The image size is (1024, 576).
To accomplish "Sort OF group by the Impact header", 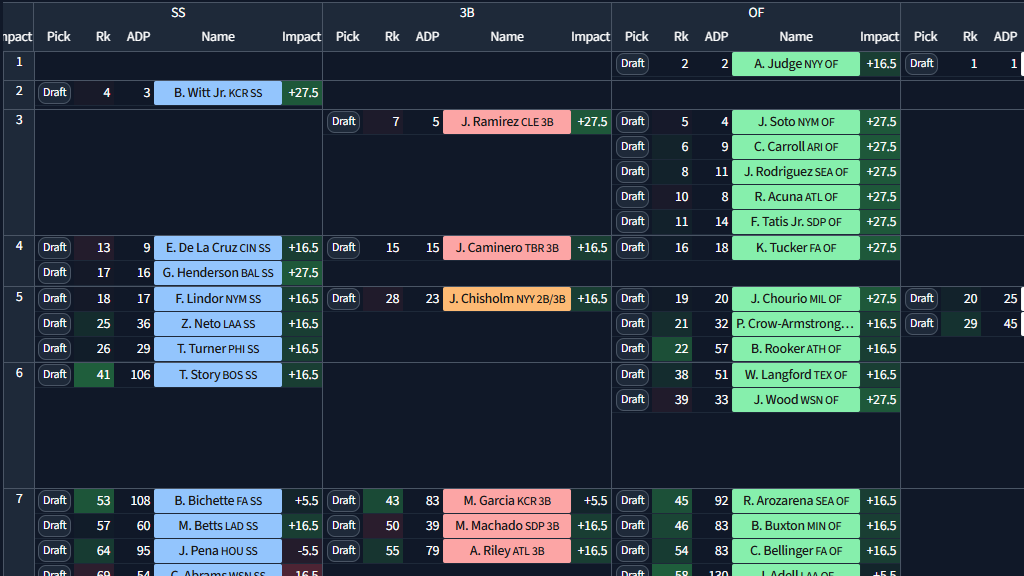I will pyautogui.click(x=880, y=37).
